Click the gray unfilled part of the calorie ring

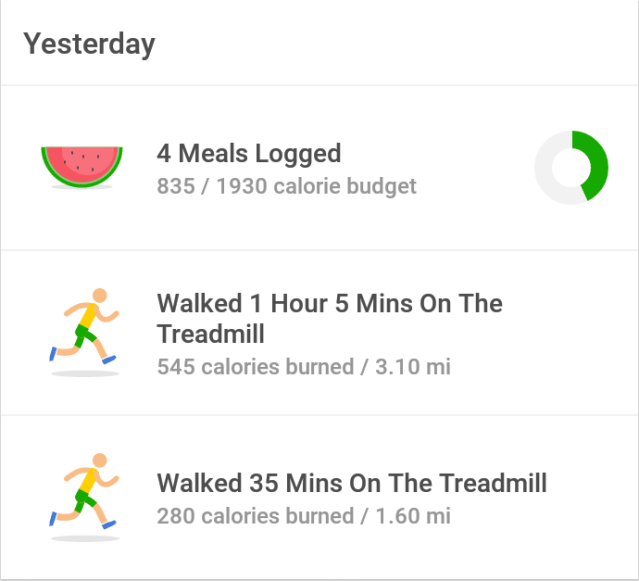(546, 168)
